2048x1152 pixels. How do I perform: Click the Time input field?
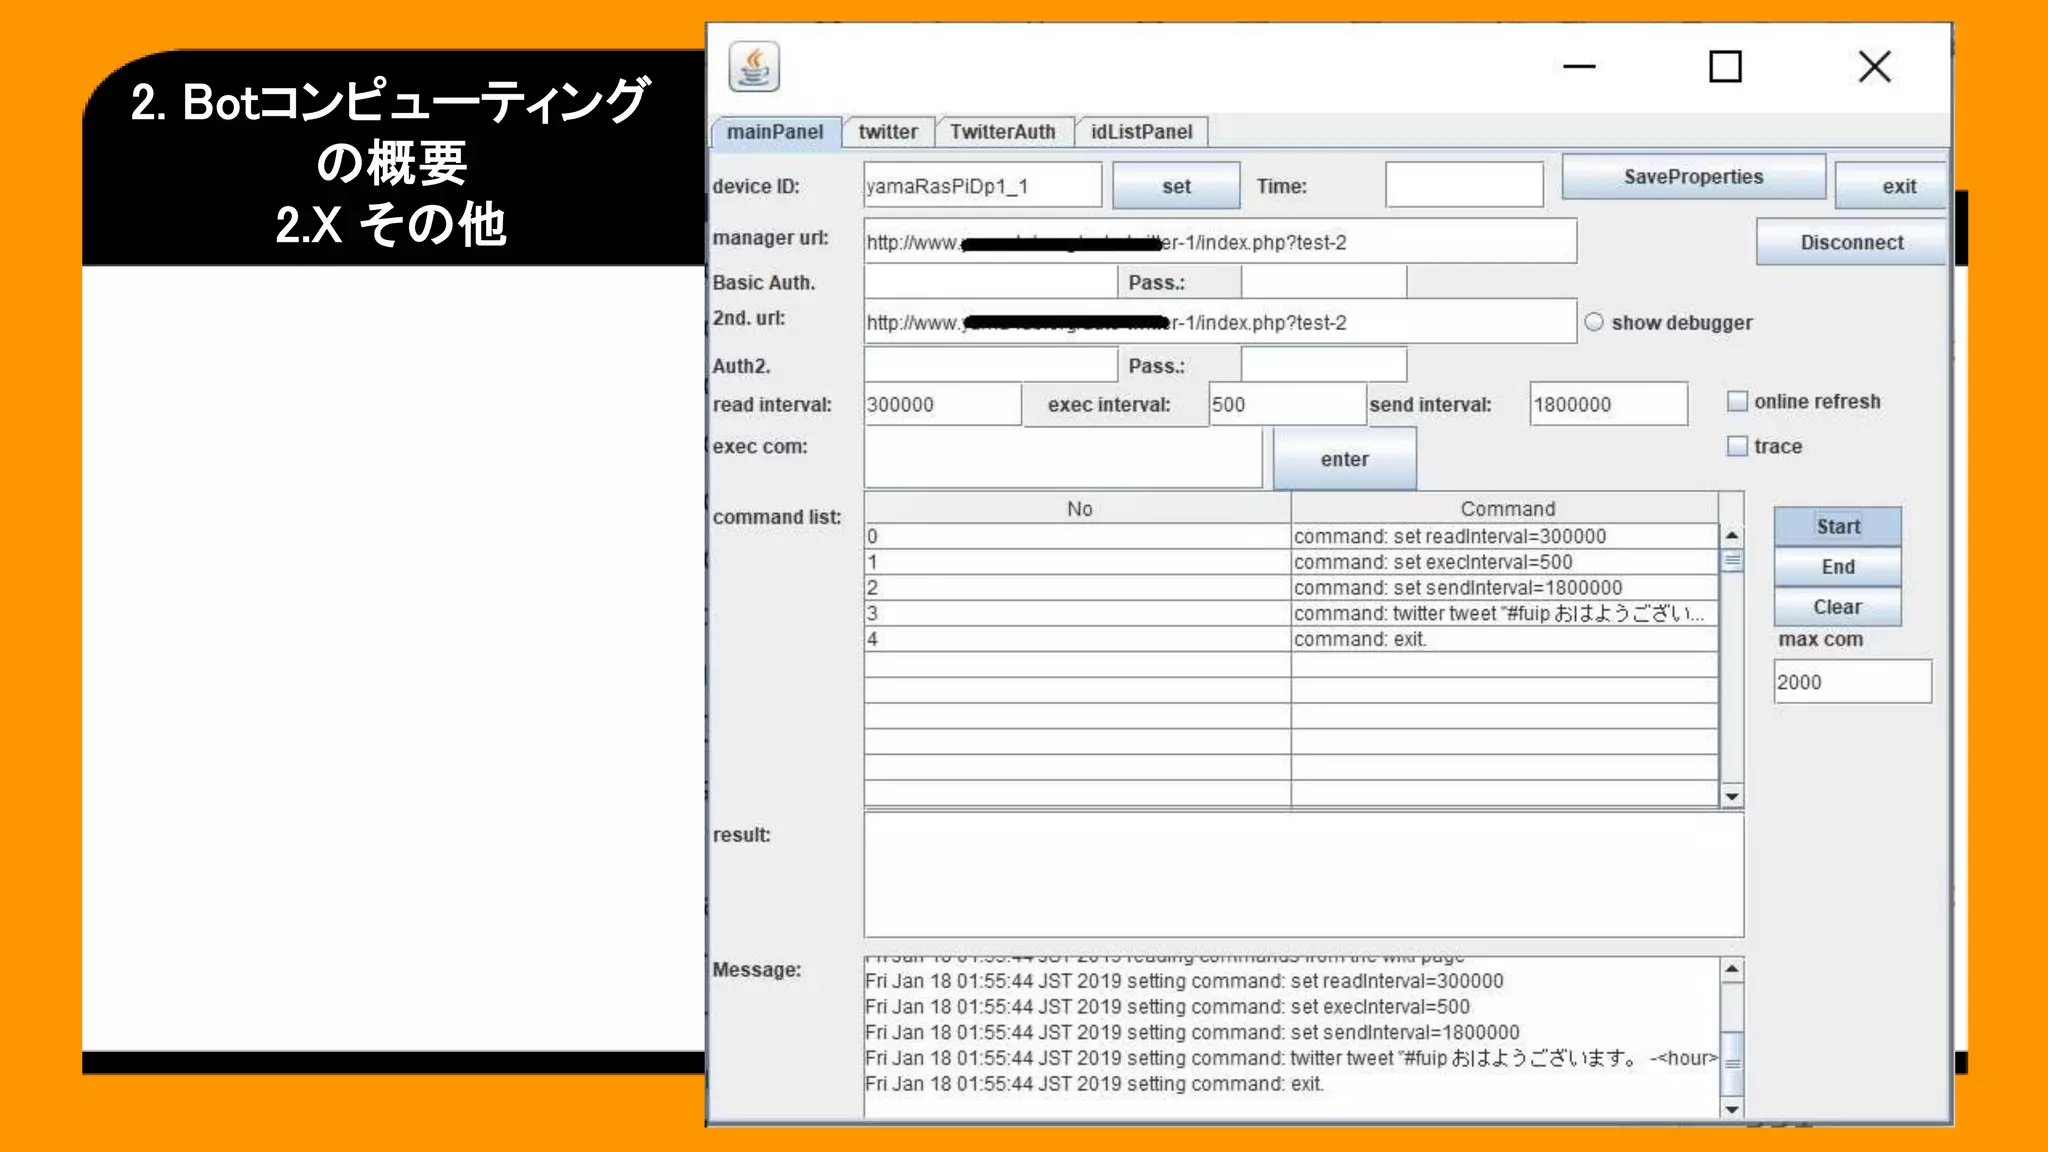[1464, 185]
